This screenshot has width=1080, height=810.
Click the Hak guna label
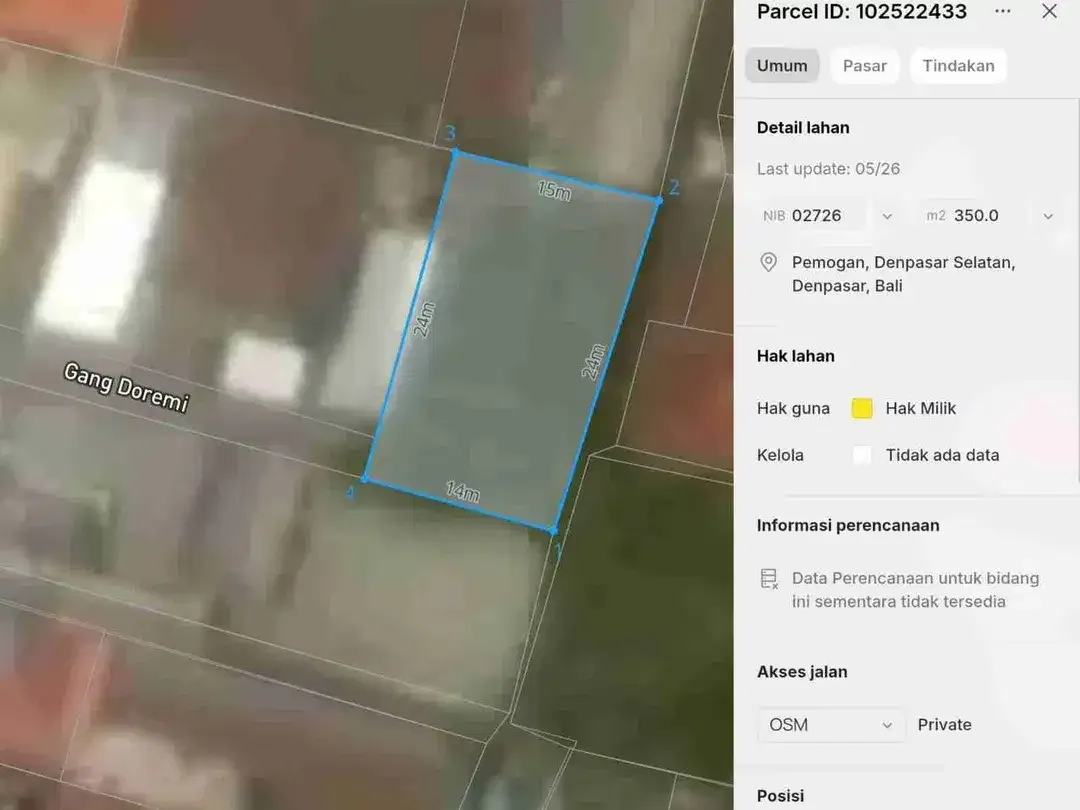pyautogui.click(x=793, y=408)
